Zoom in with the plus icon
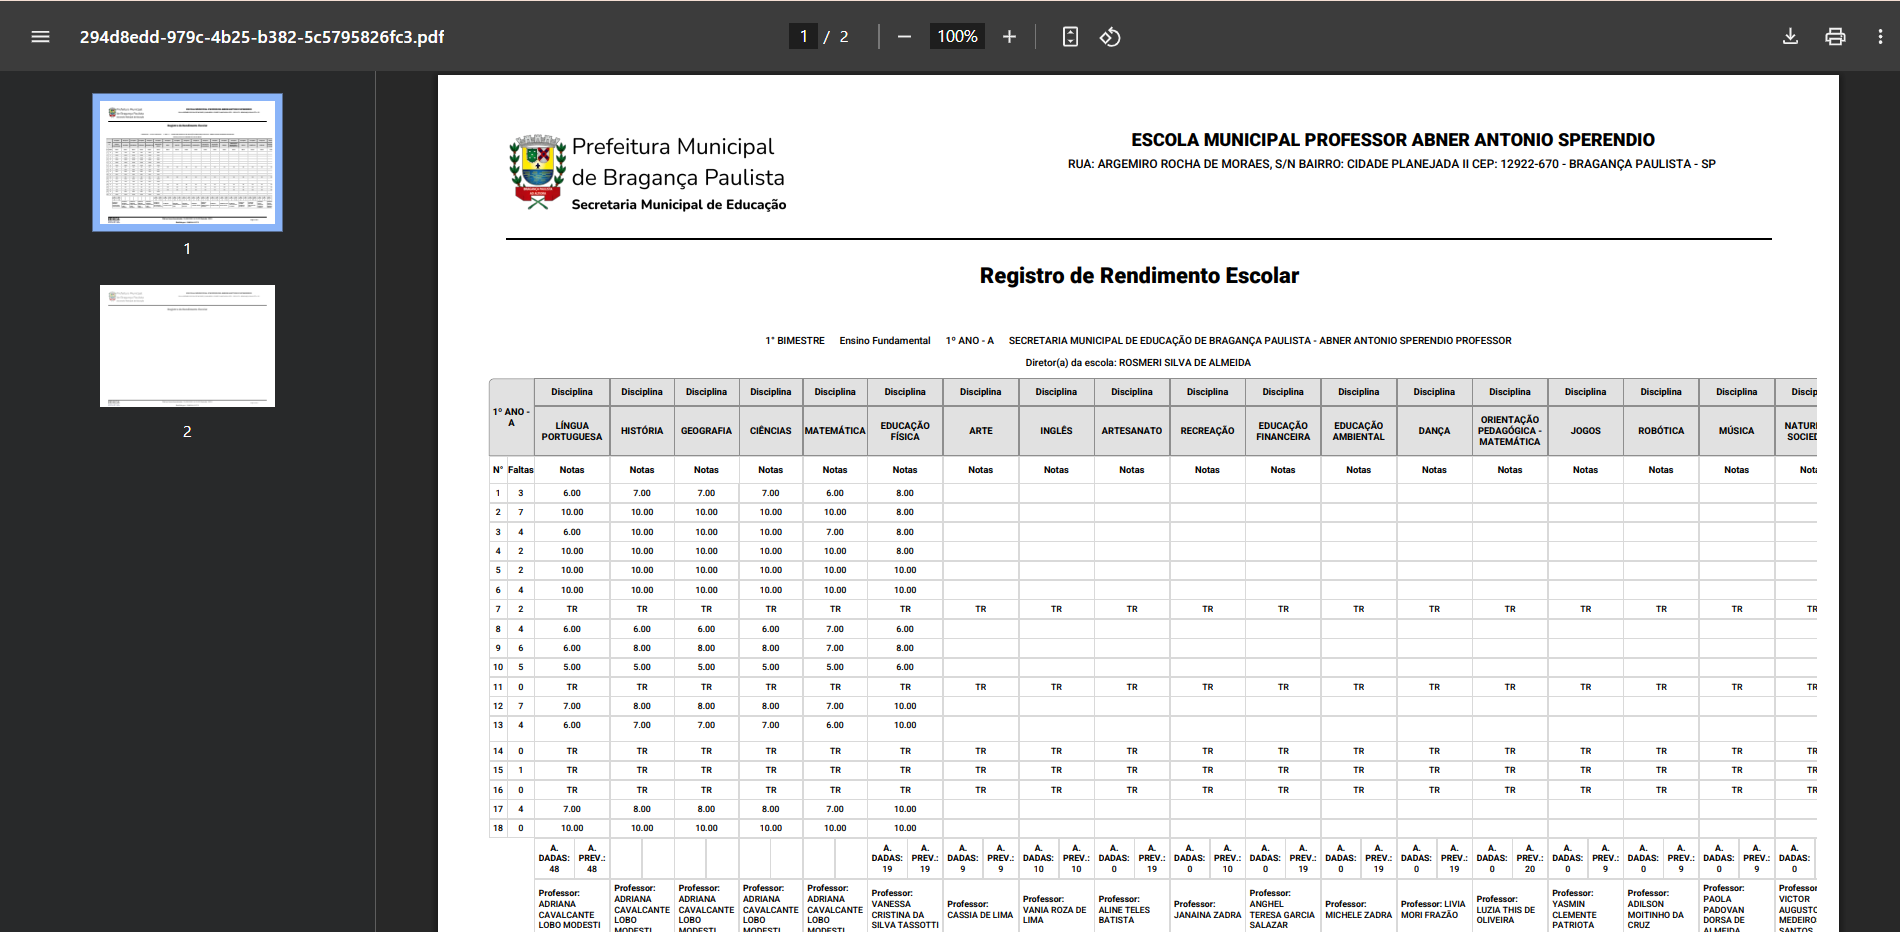This screenshot has width=1900, height=932. [1009, 37]
